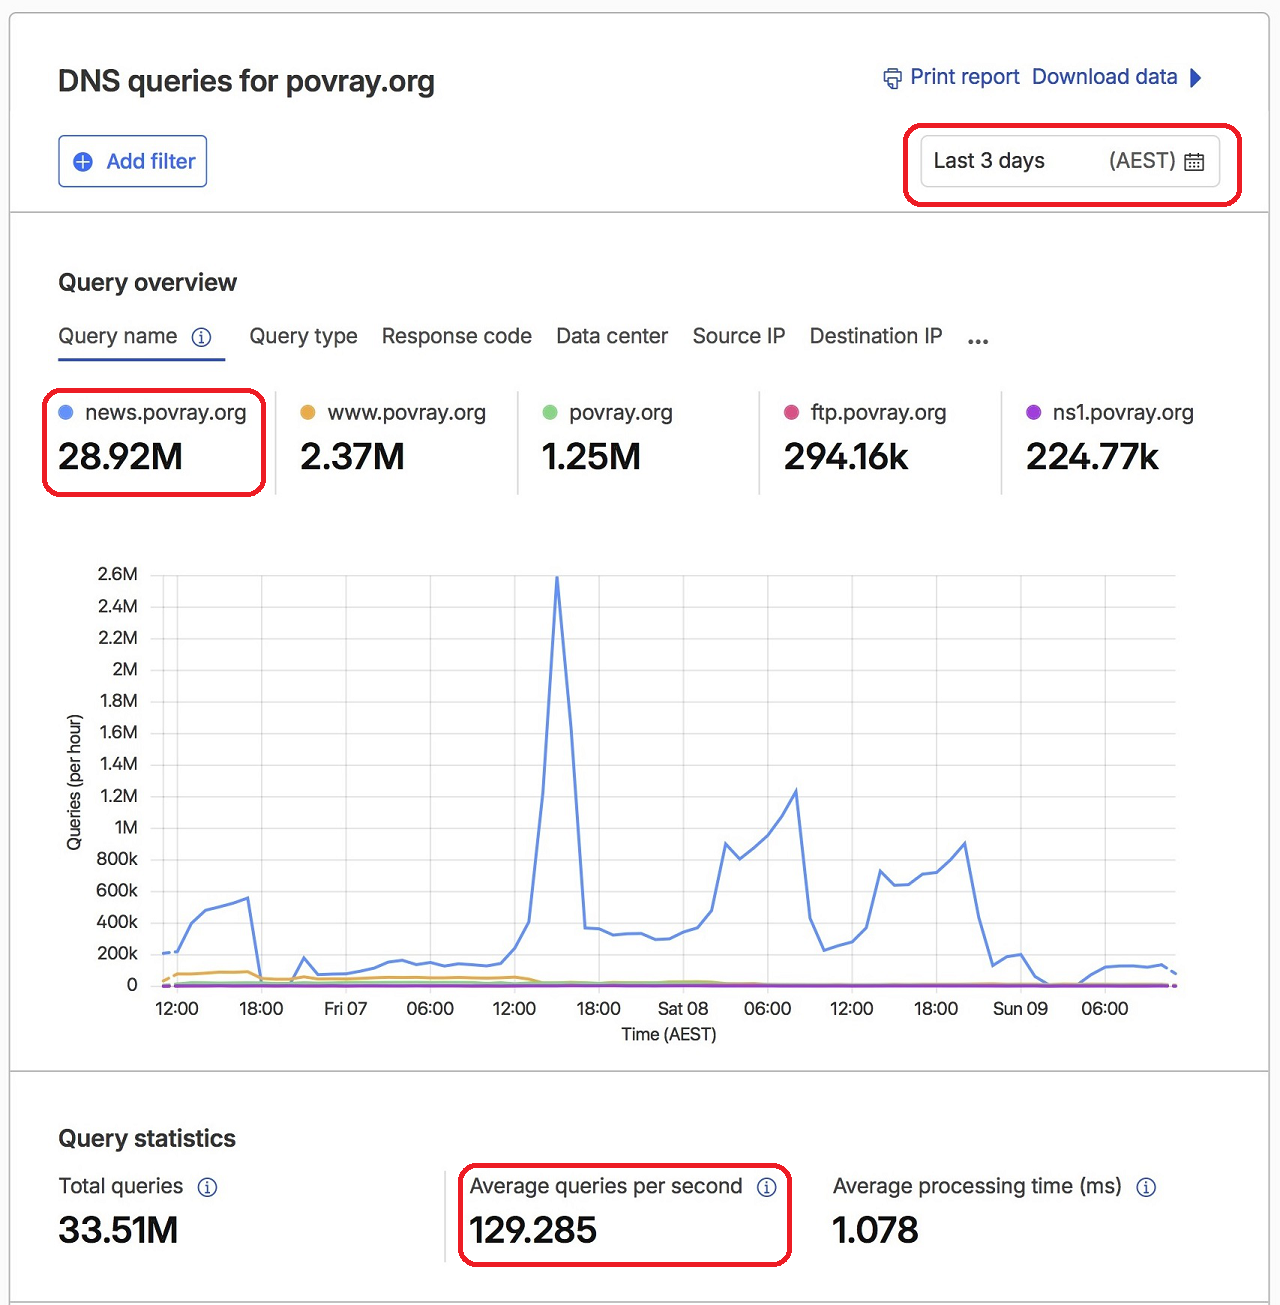Image resolution: width=1280 pixels, height=1305 pixels.
Task: Switch to the Response code tab
Action: point(456,337)
